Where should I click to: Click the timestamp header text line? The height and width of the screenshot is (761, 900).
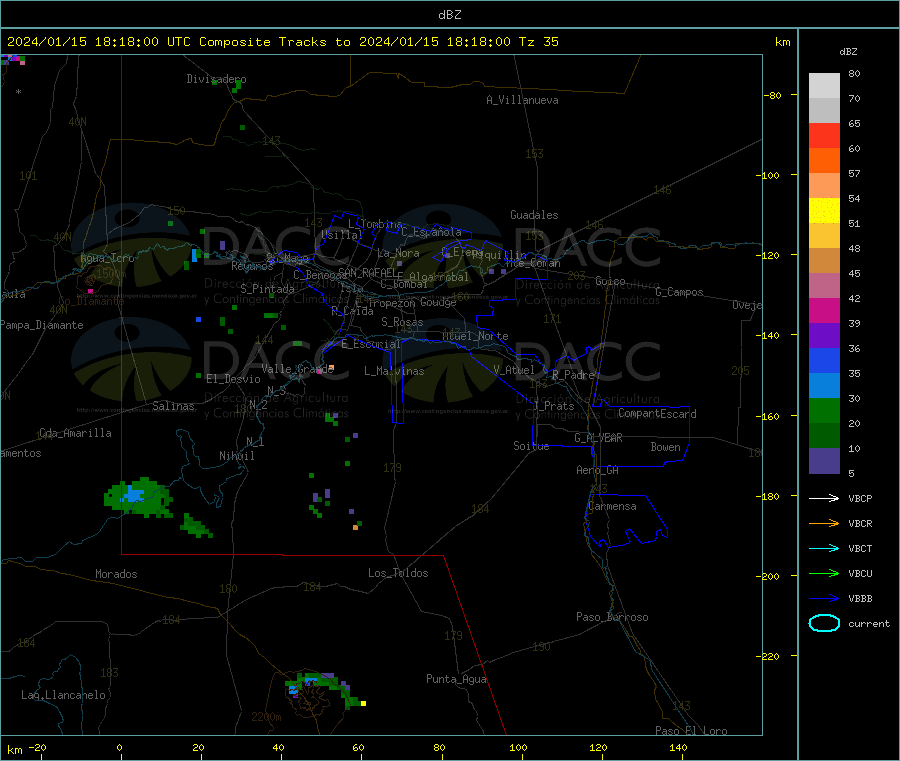[283, 42]
